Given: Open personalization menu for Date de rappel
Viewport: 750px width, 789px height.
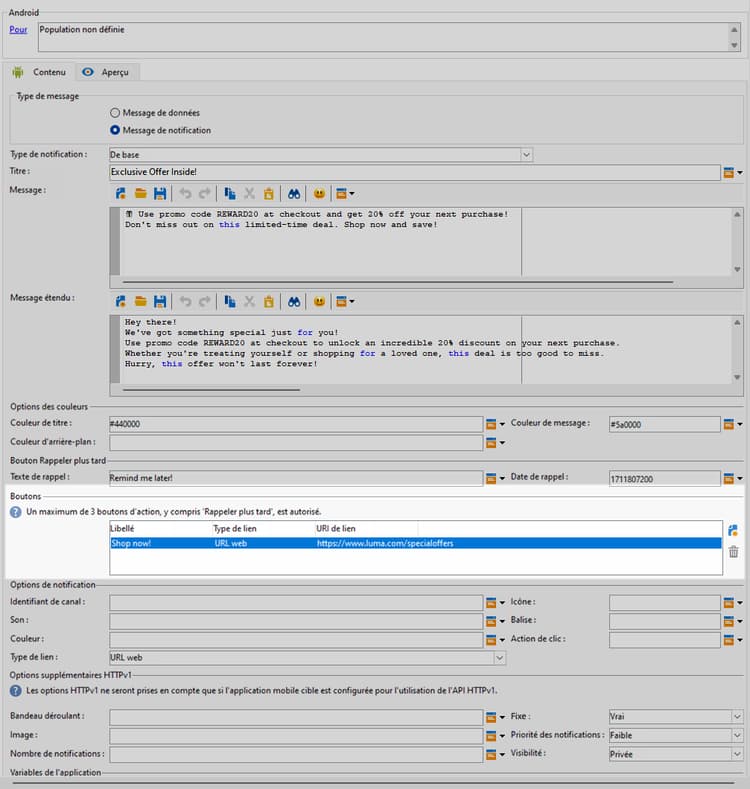Looking at the screenshot, I should click(733, 478).
